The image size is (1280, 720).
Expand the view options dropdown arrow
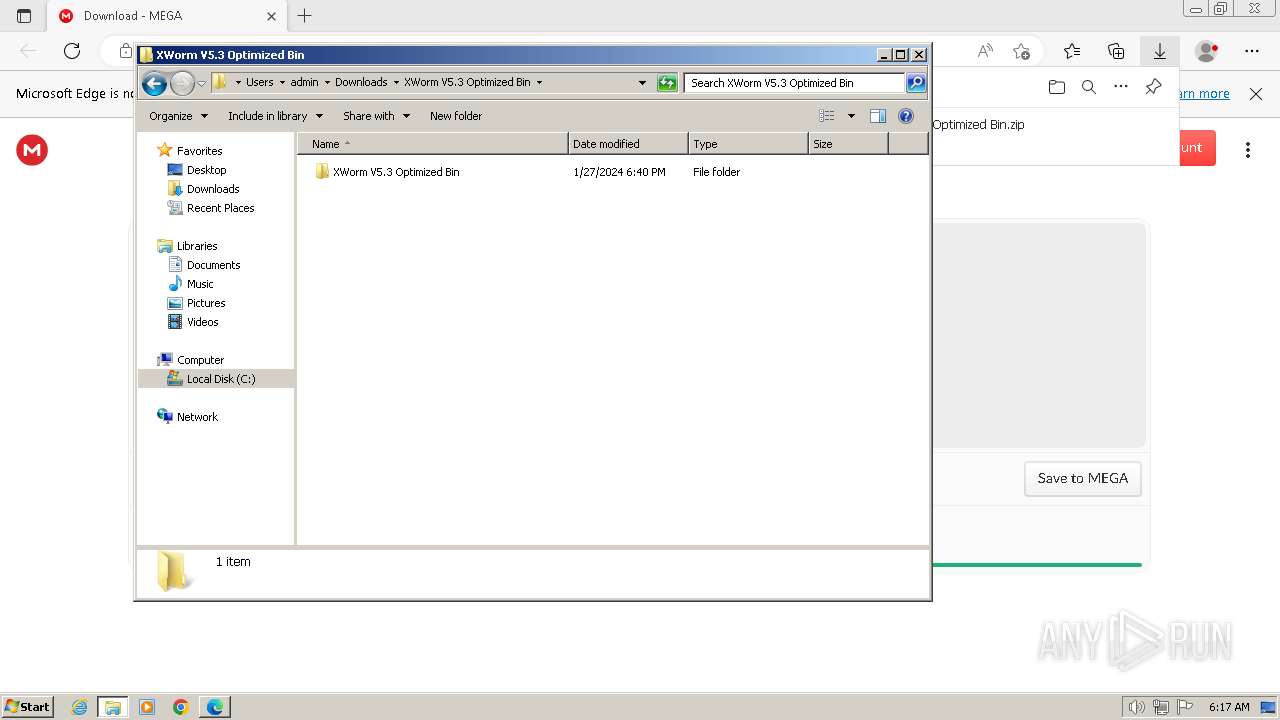(851, 116)
